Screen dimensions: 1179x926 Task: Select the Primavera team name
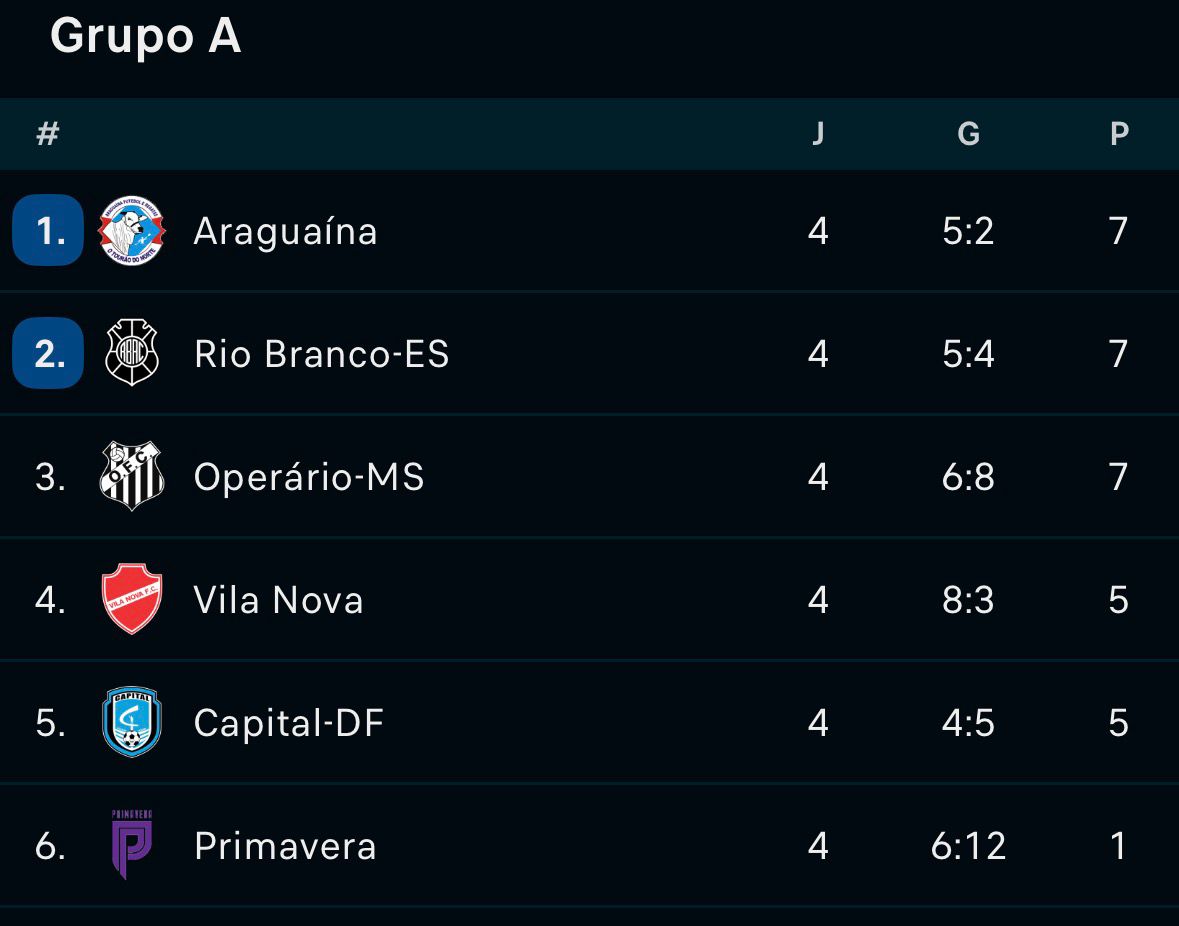tap(285, 846)
